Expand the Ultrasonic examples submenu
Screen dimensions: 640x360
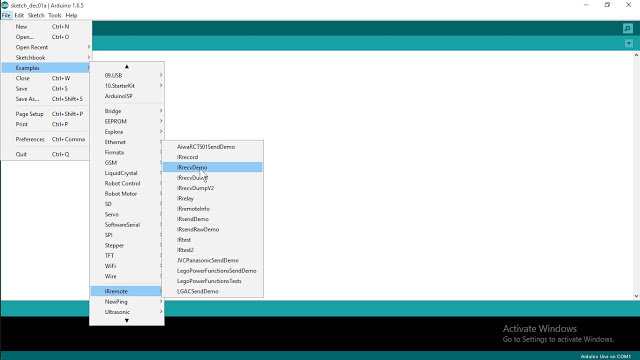click(127, 312)
